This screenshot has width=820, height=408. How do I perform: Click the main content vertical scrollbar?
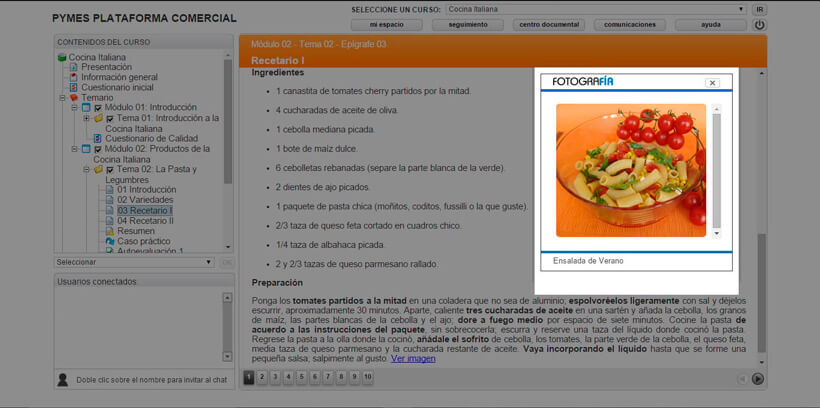(x=761, y=217)
